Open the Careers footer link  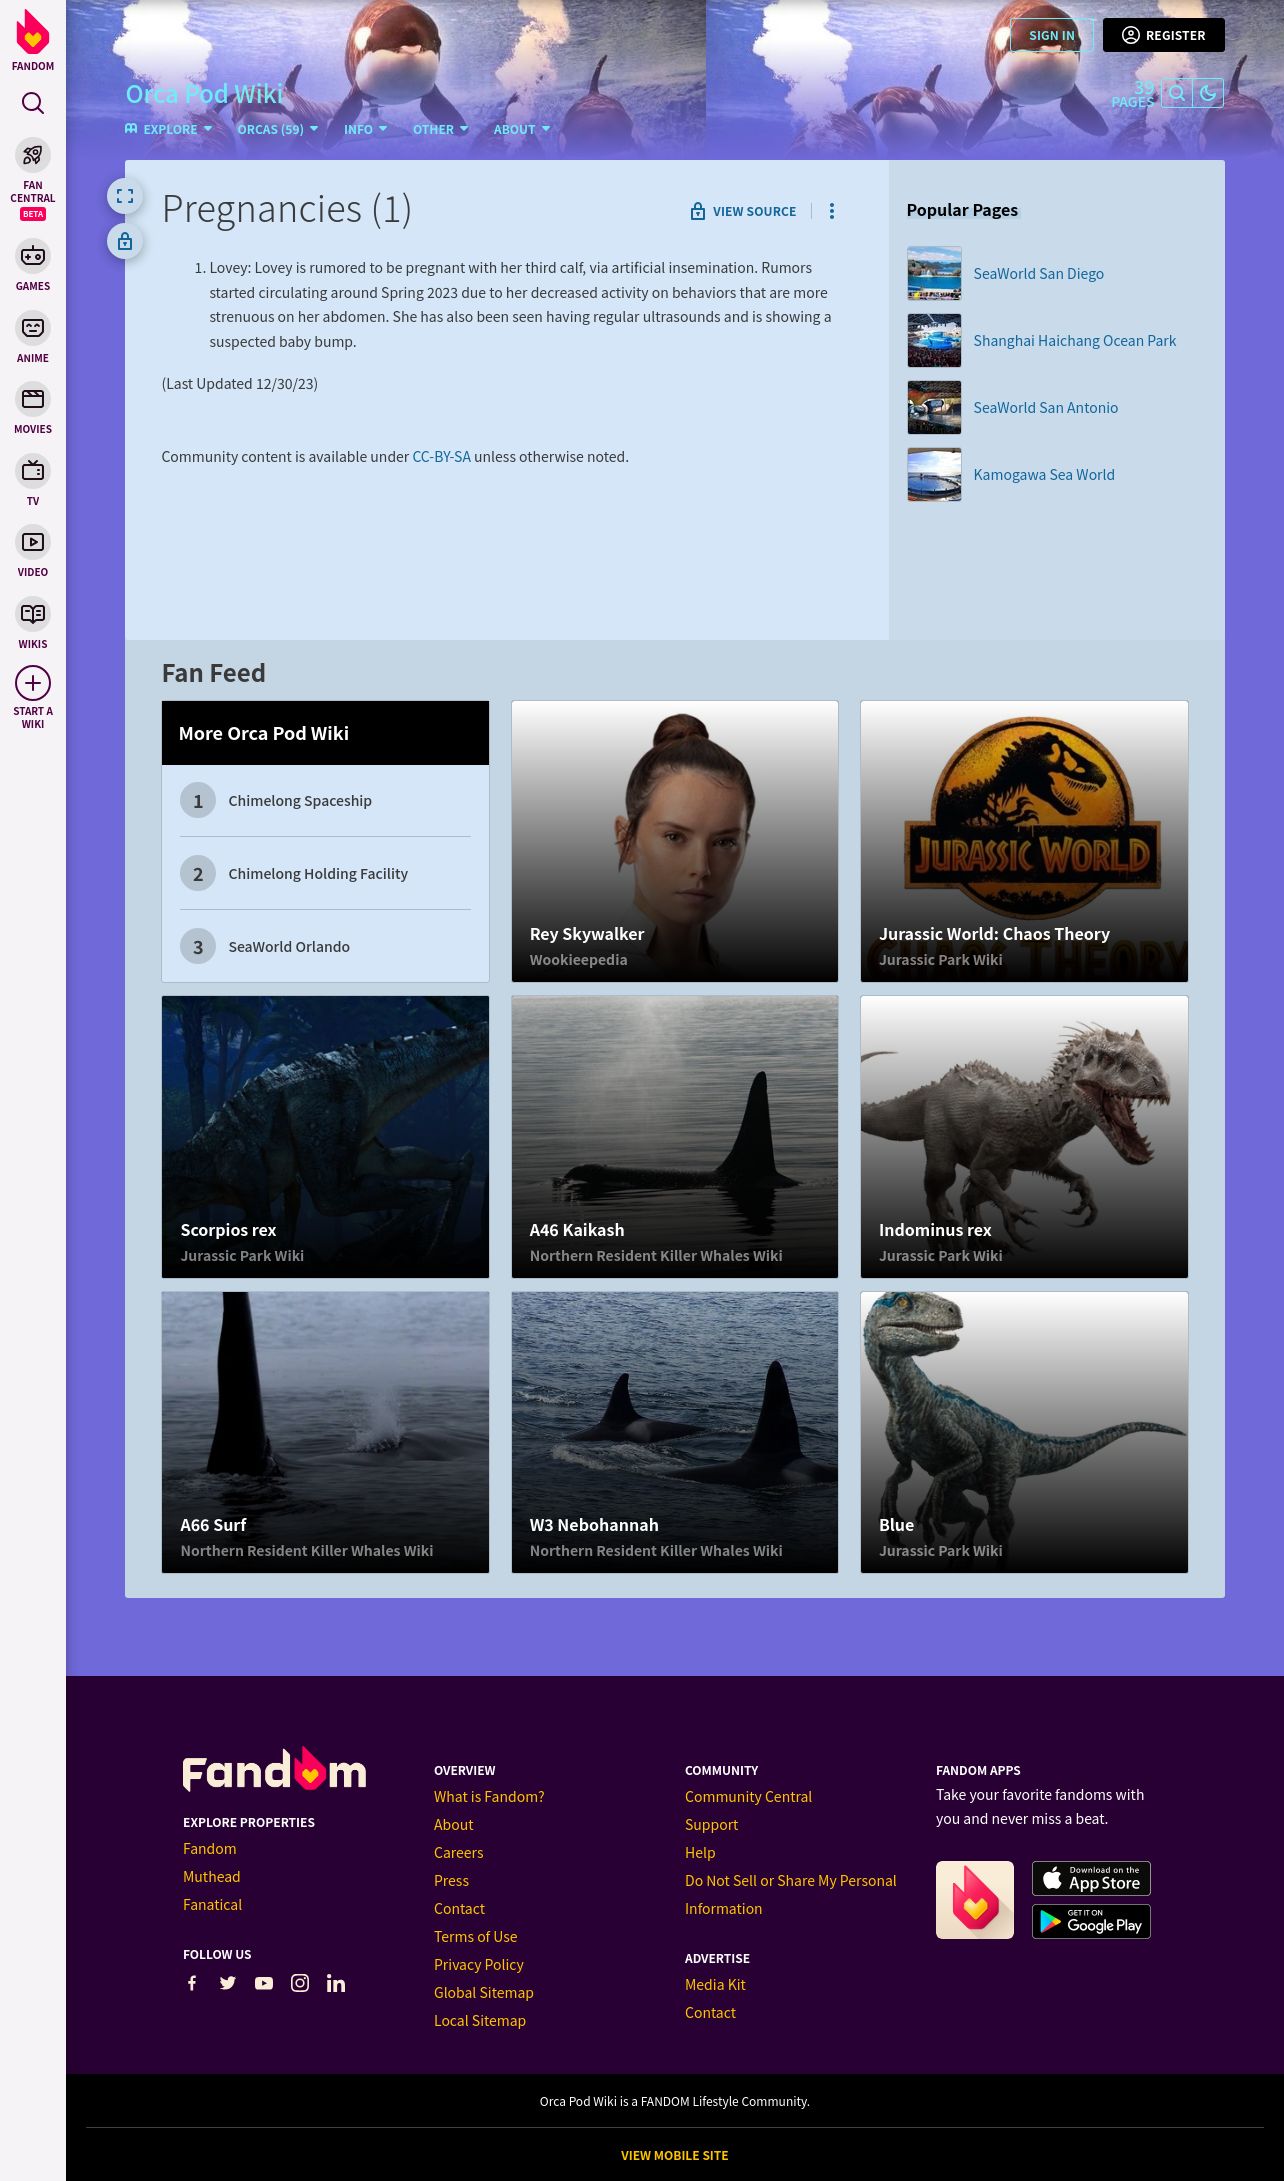(x=458, y=1853)
